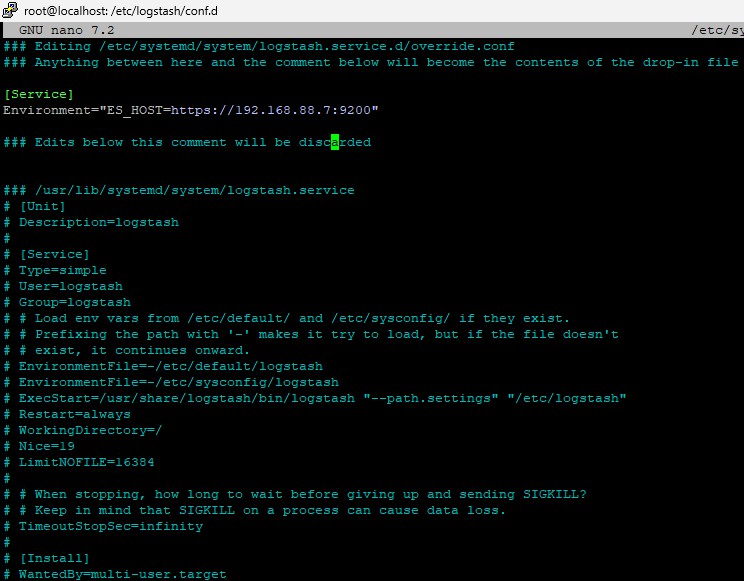This screenshot has width=744, height=581.
Task: Click the PuTTY icon in title bar
Action: click(10, 10)
